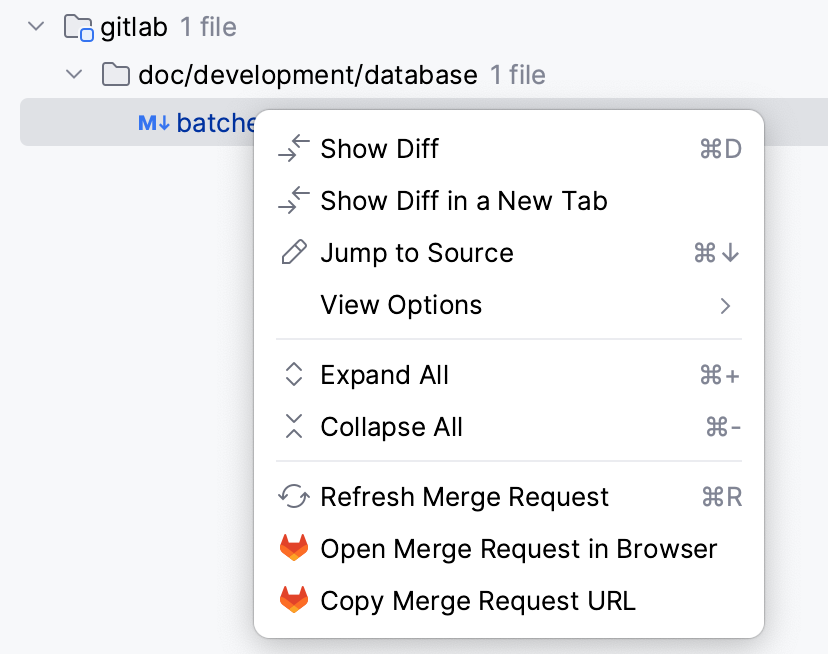Select Show Diff in a New Tab

coord(463,200)
